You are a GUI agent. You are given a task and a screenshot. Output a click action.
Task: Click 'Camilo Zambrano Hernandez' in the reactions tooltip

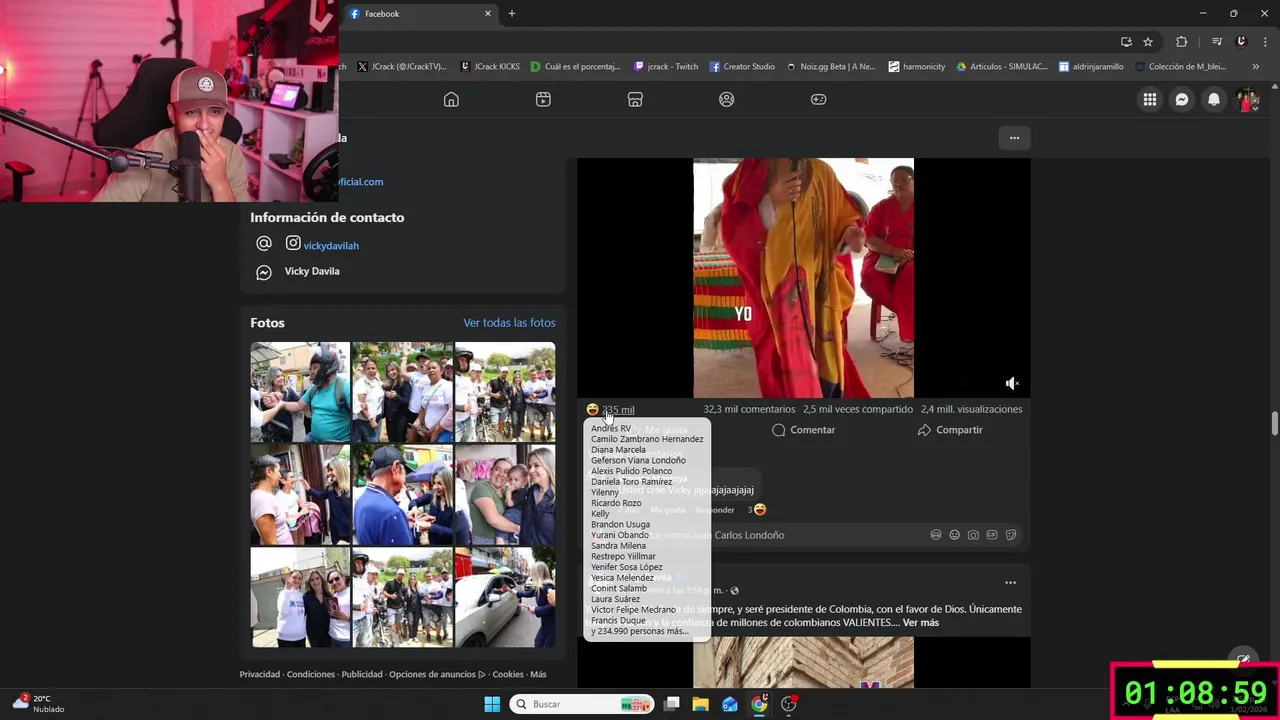(647, 439)
